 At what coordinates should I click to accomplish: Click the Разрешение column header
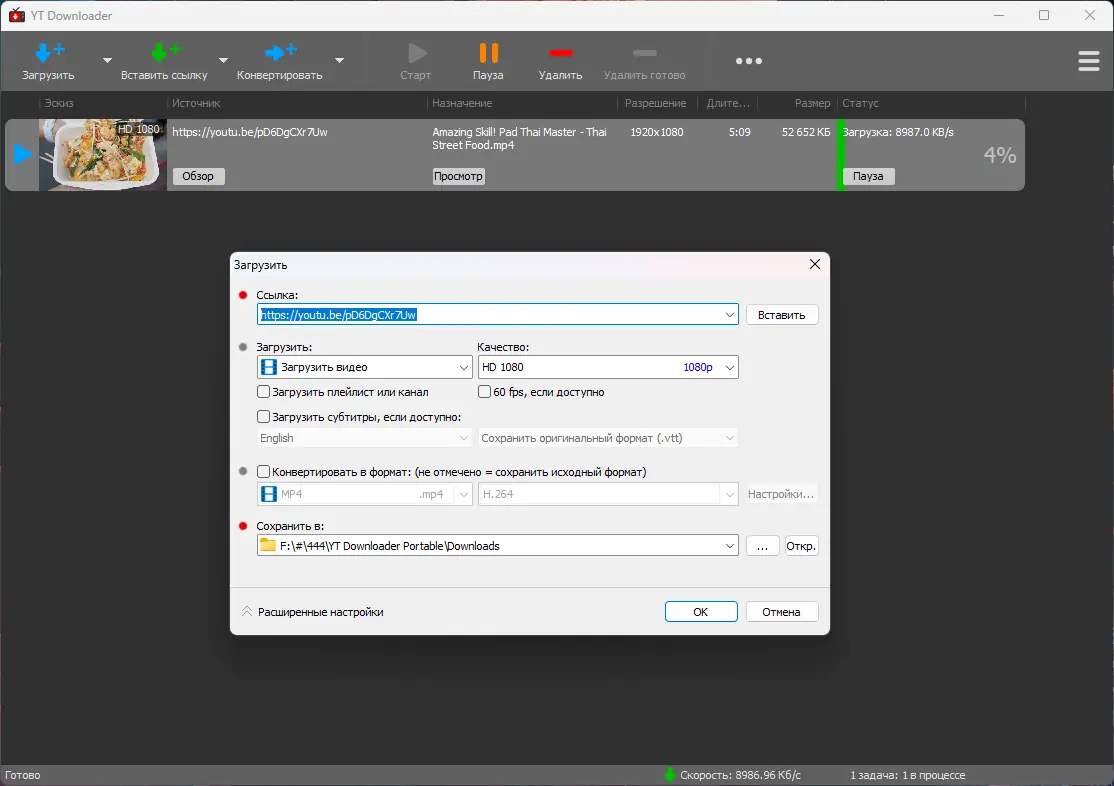pos(656,103)
